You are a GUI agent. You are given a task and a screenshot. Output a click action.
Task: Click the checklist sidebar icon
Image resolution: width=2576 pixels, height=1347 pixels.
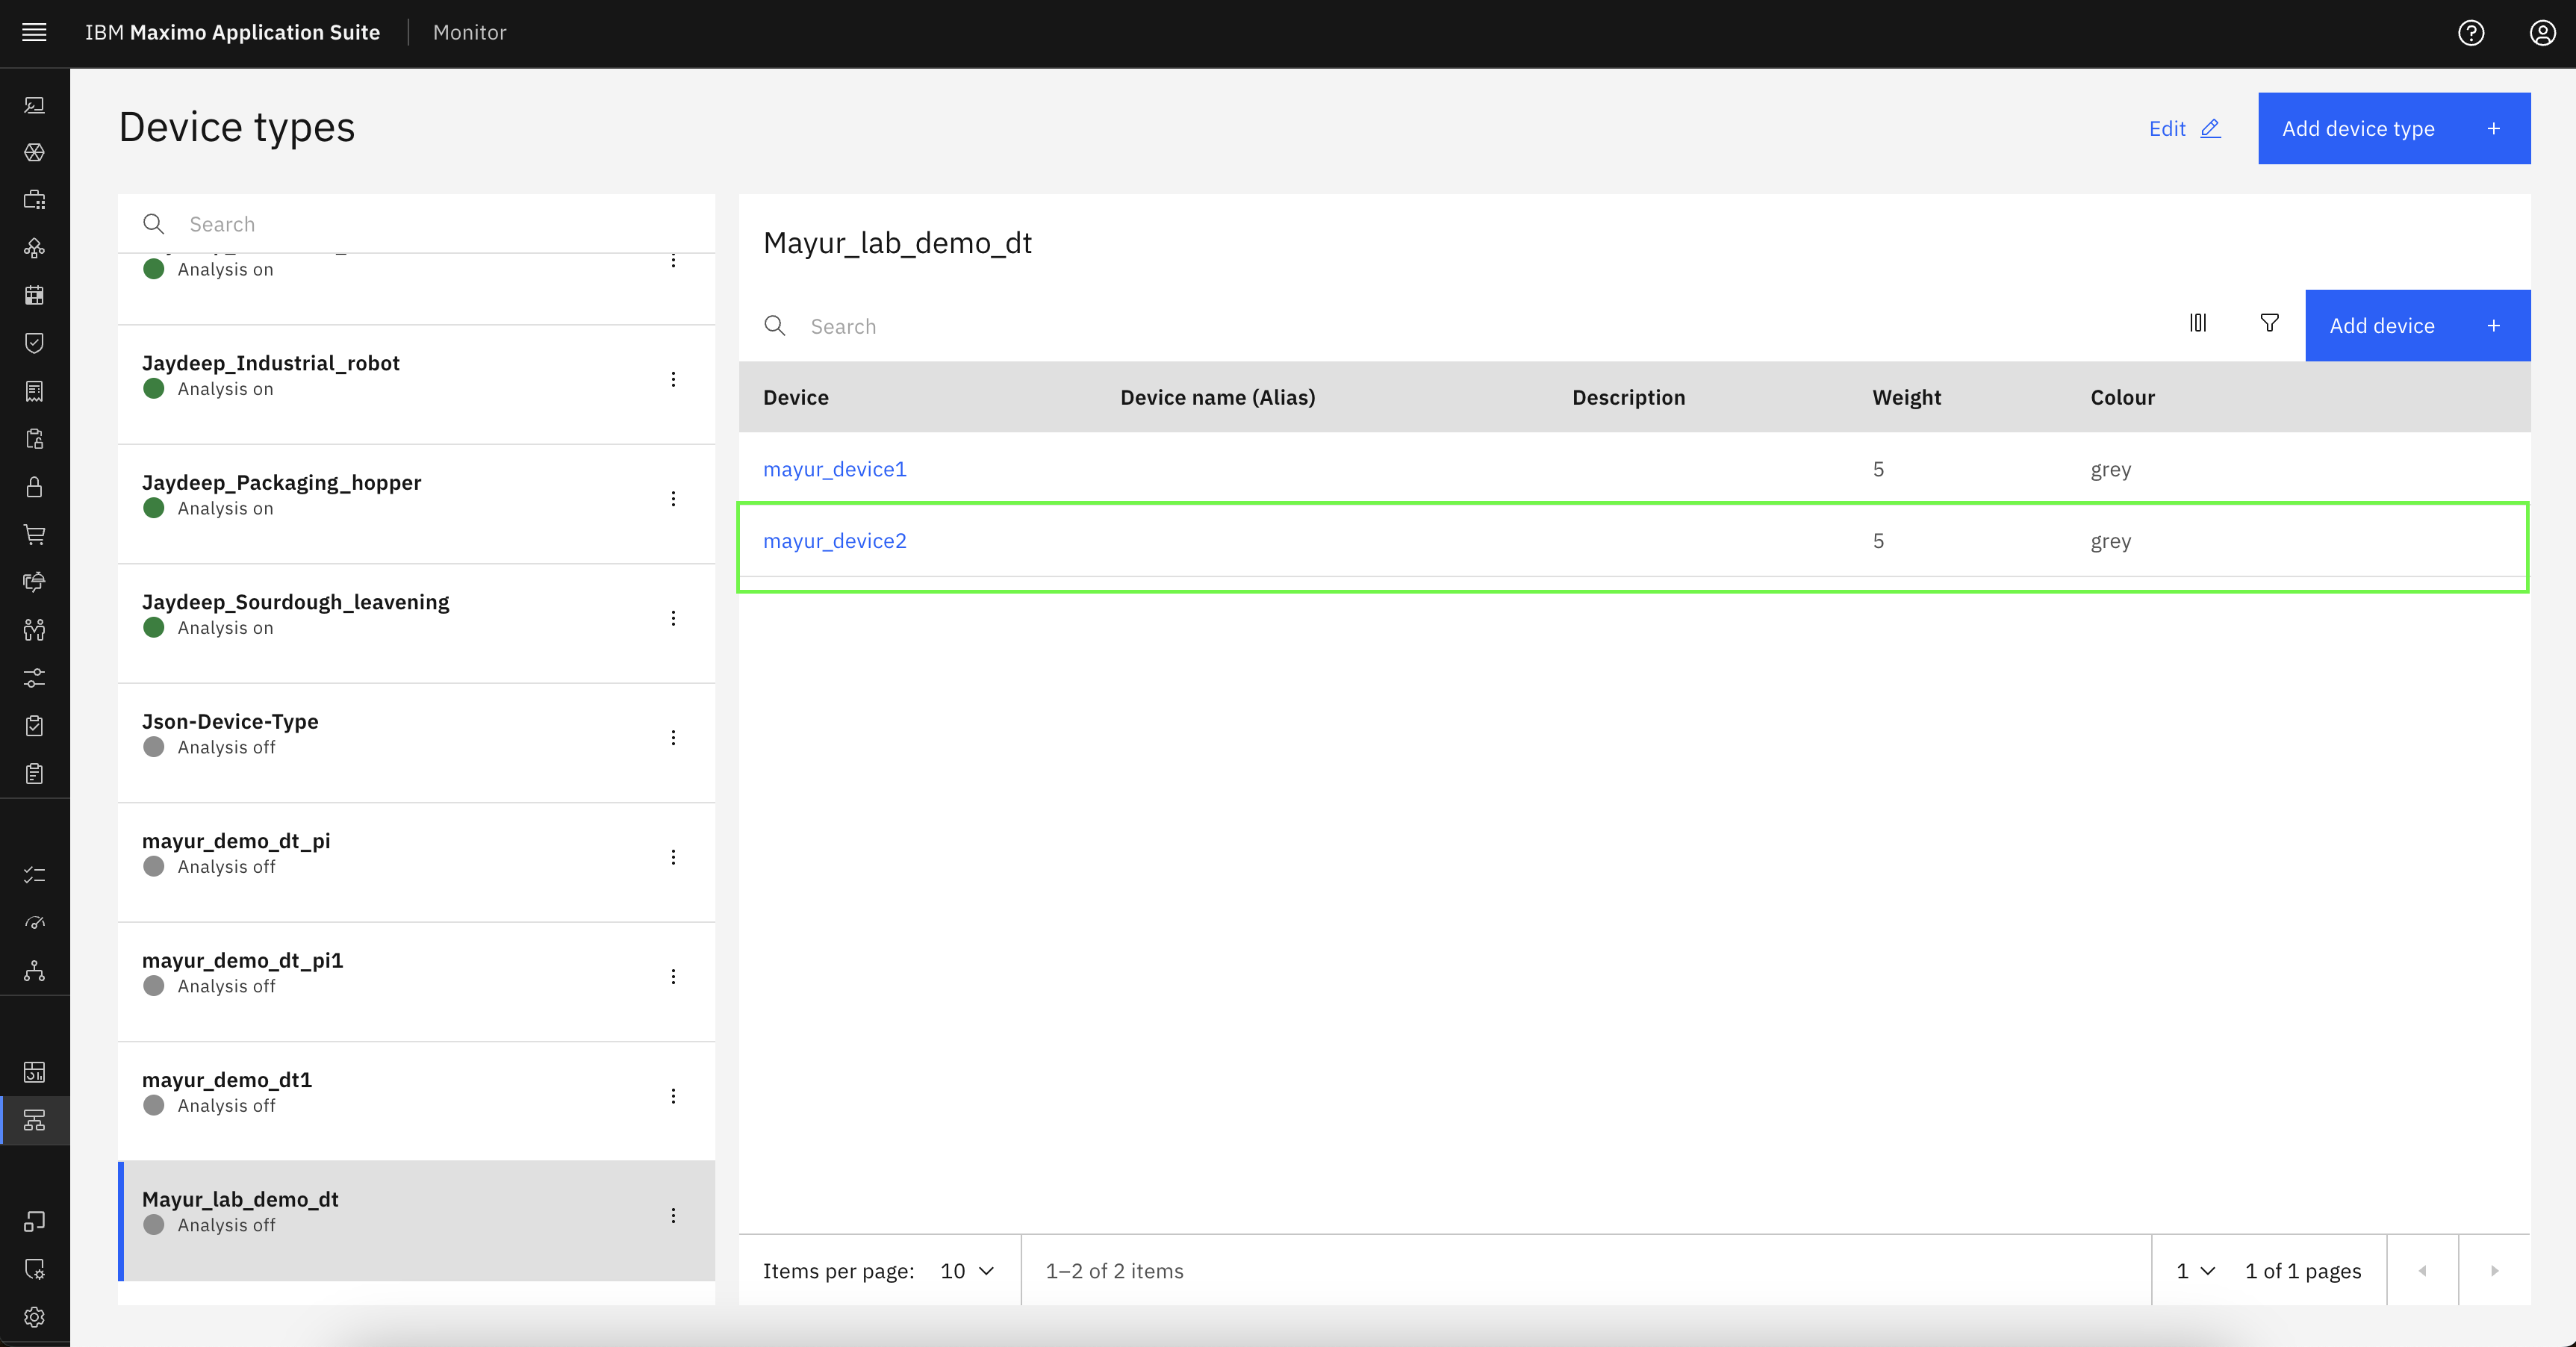click(x=34, y=875)
